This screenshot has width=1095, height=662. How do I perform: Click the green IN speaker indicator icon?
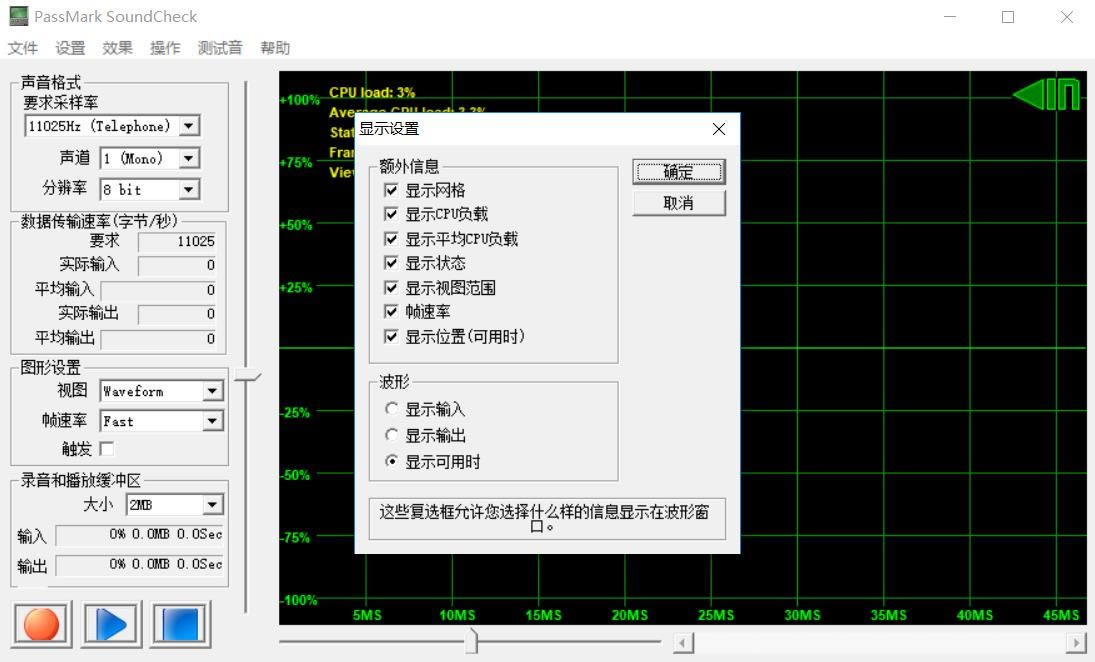[1046, 94]
